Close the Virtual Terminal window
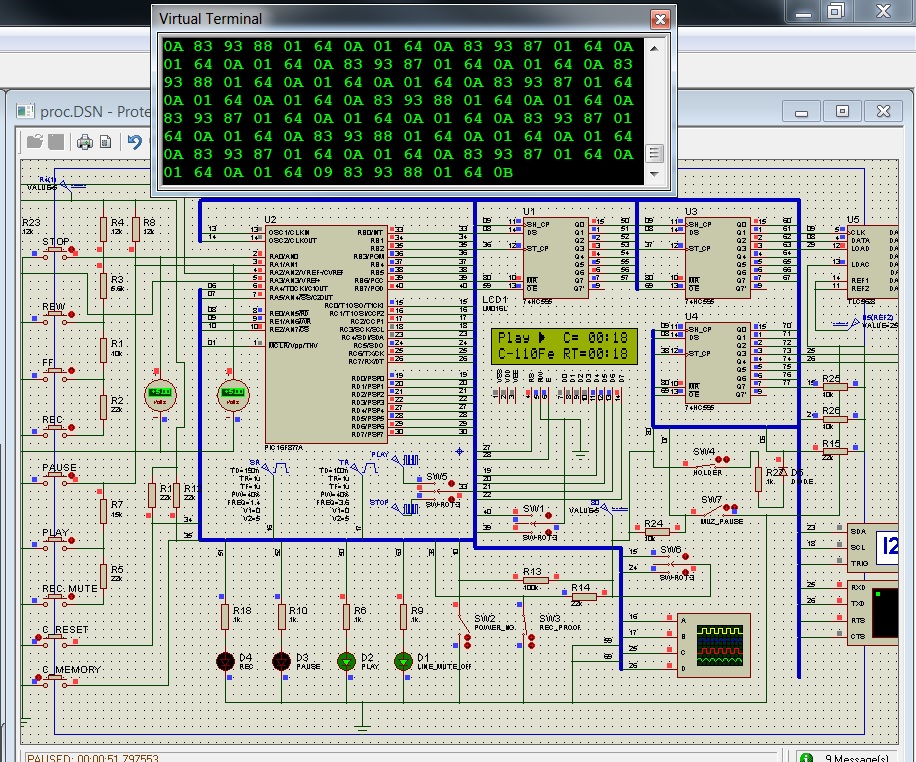 [660, 19]
